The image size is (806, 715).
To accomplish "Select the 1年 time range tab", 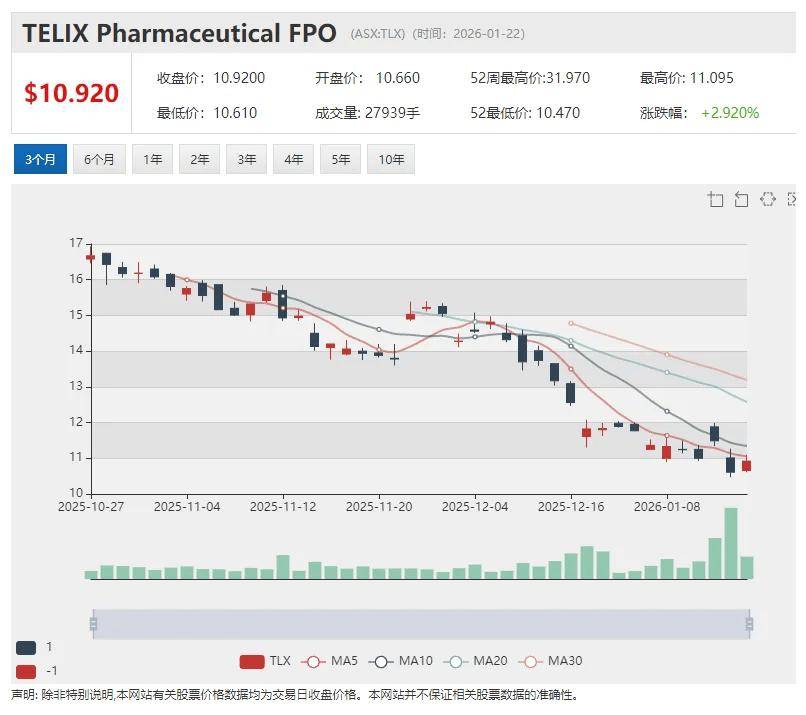I will point(152,159).
